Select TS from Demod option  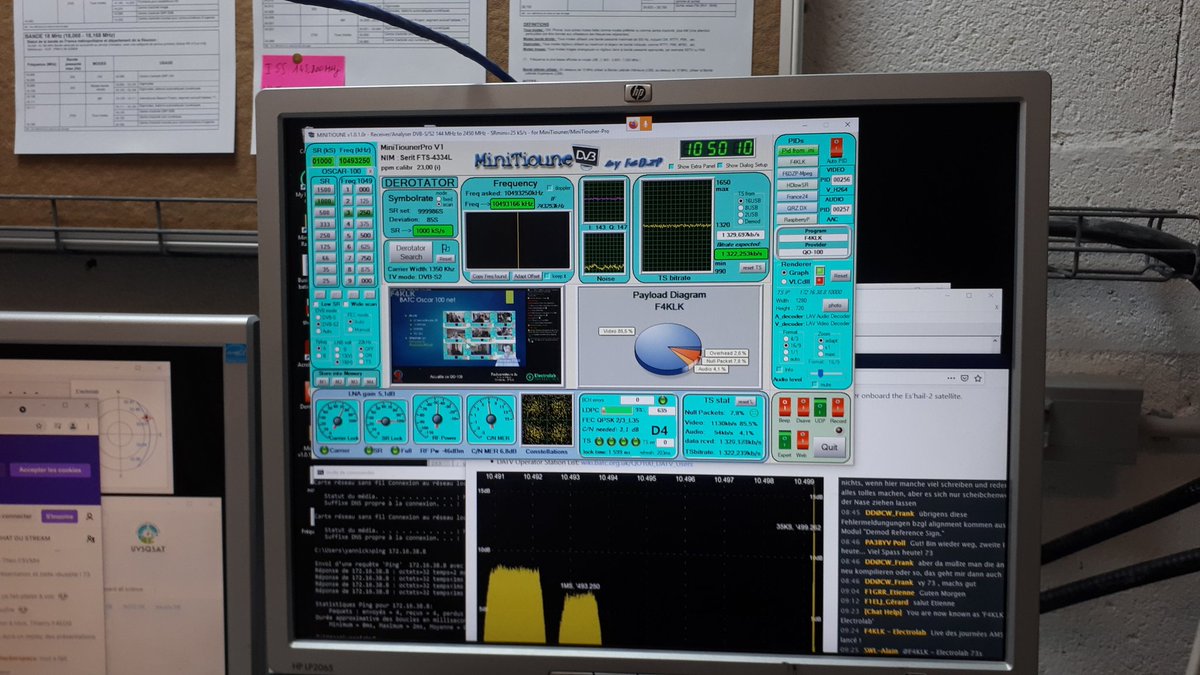coord(740,221)
